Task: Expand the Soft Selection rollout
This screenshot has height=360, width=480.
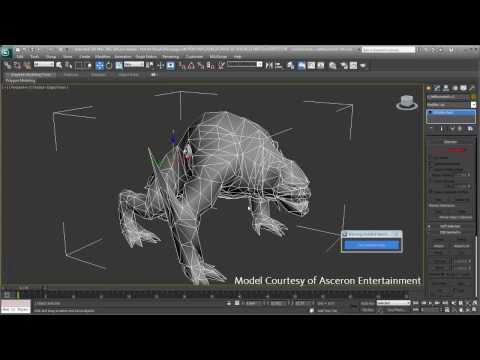Action: point(450,226)
